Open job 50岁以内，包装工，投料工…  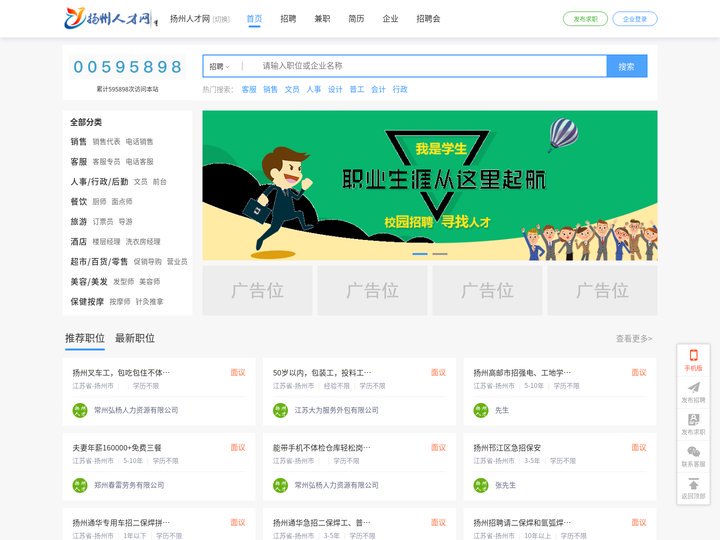[322, 372]
